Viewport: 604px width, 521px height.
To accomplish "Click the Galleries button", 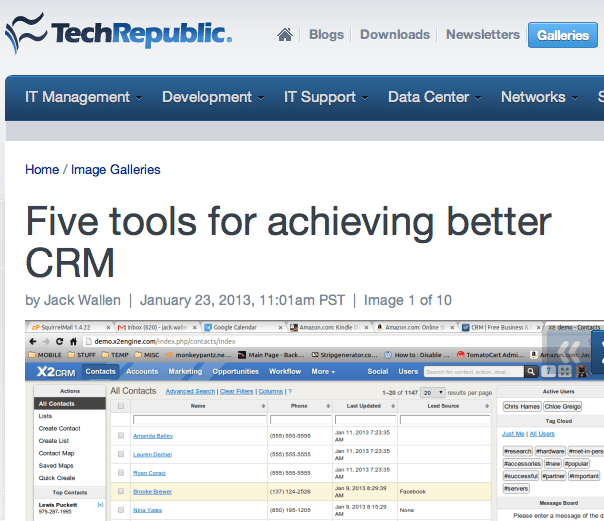I will (563, 35).
